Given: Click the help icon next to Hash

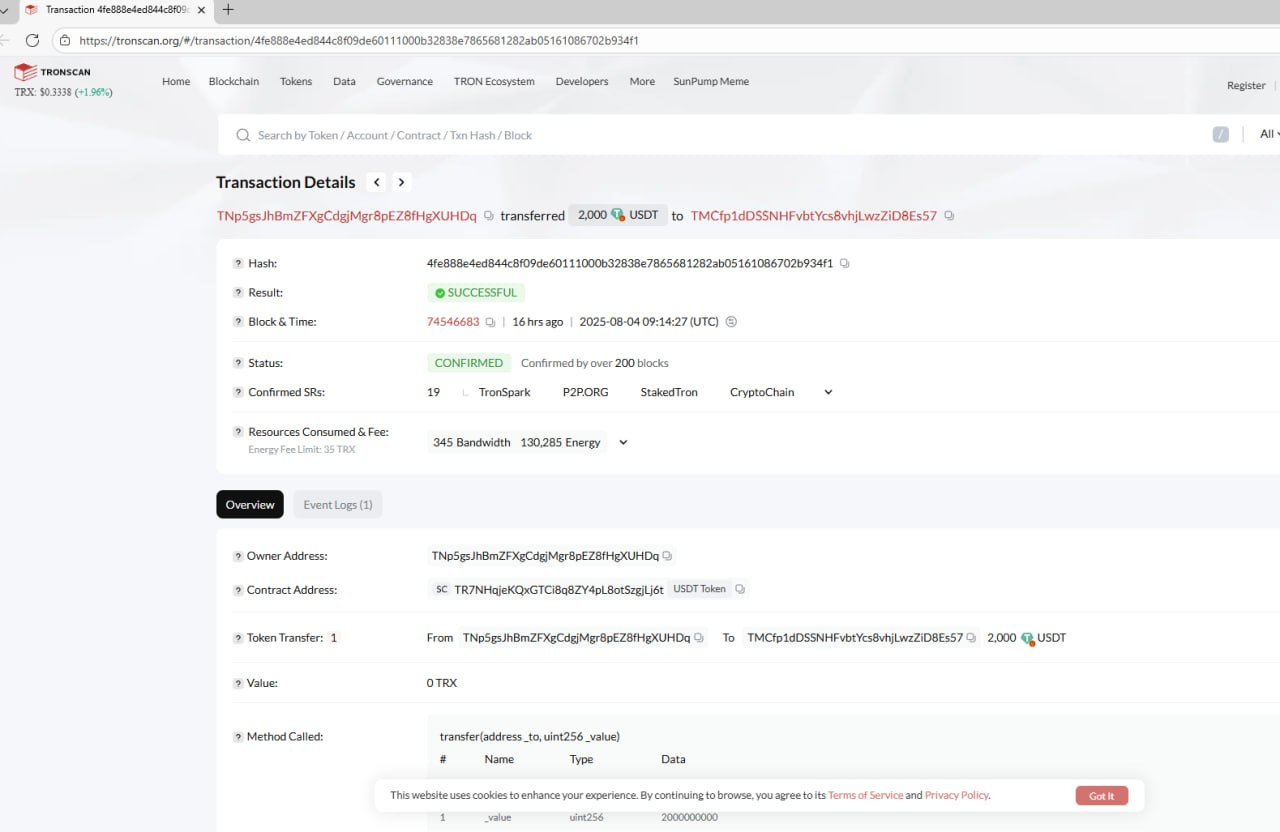Looking at the screenshot, I should (238, 264).
